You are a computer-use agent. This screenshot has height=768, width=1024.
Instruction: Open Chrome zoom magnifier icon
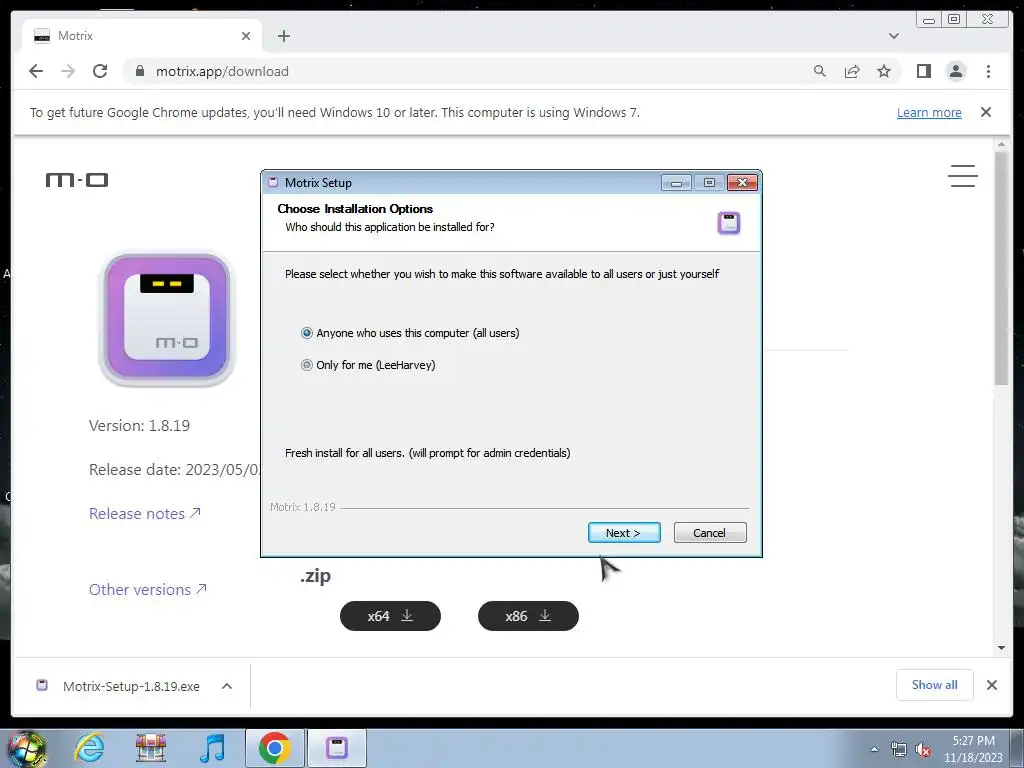[x=820, y=71]
